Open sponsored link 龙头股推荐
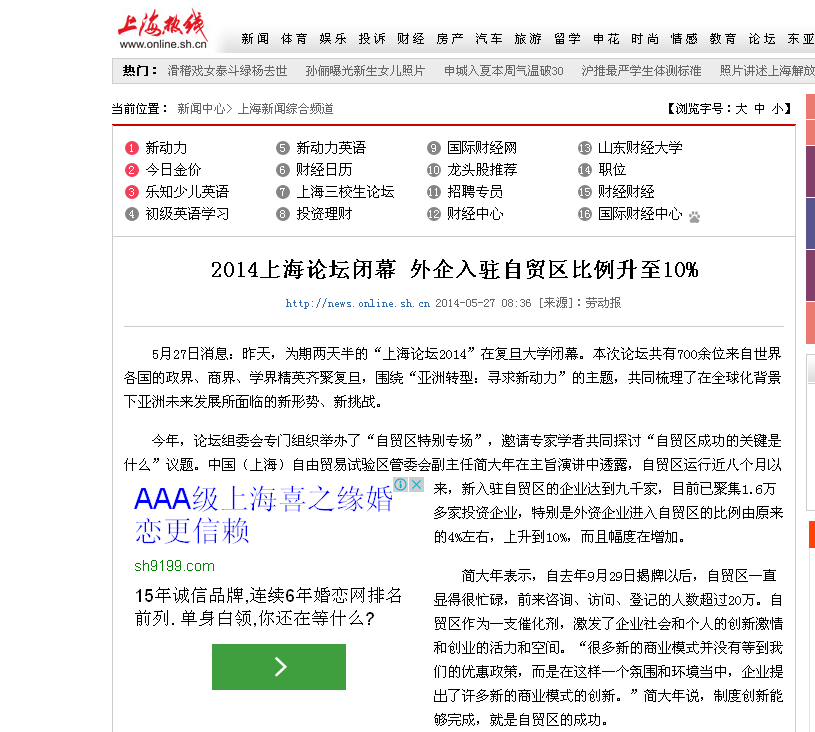This screenshot has width=815, height=732. point(482,170)
